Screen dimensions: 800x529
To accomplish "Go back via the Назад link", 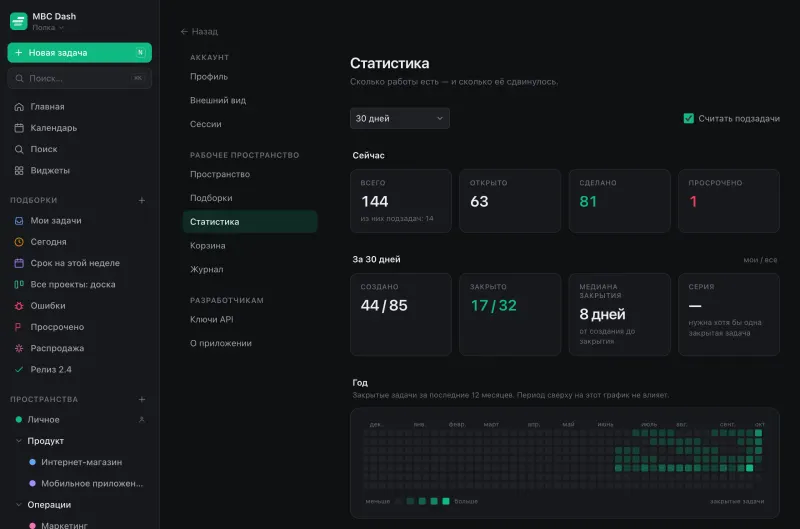I will coord(199,32).
